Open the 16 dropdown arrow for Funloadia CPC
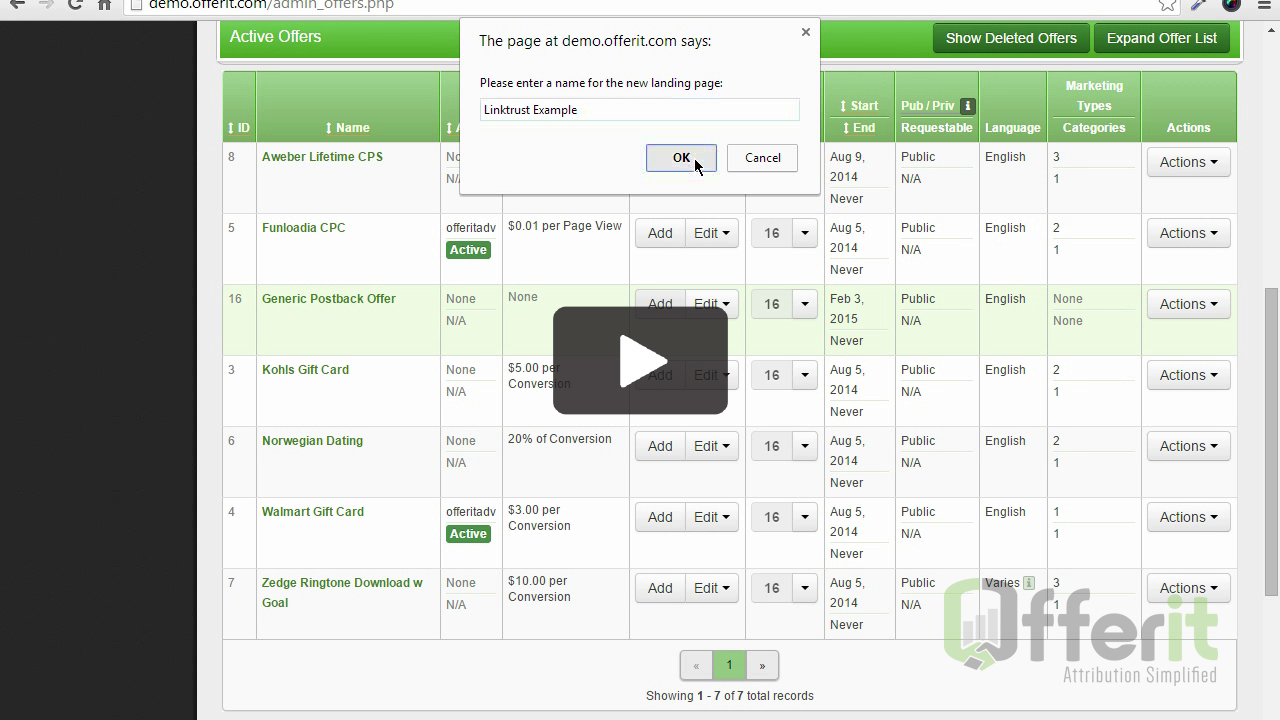Viewport: 1280px width, 720px height. (805, 233)
